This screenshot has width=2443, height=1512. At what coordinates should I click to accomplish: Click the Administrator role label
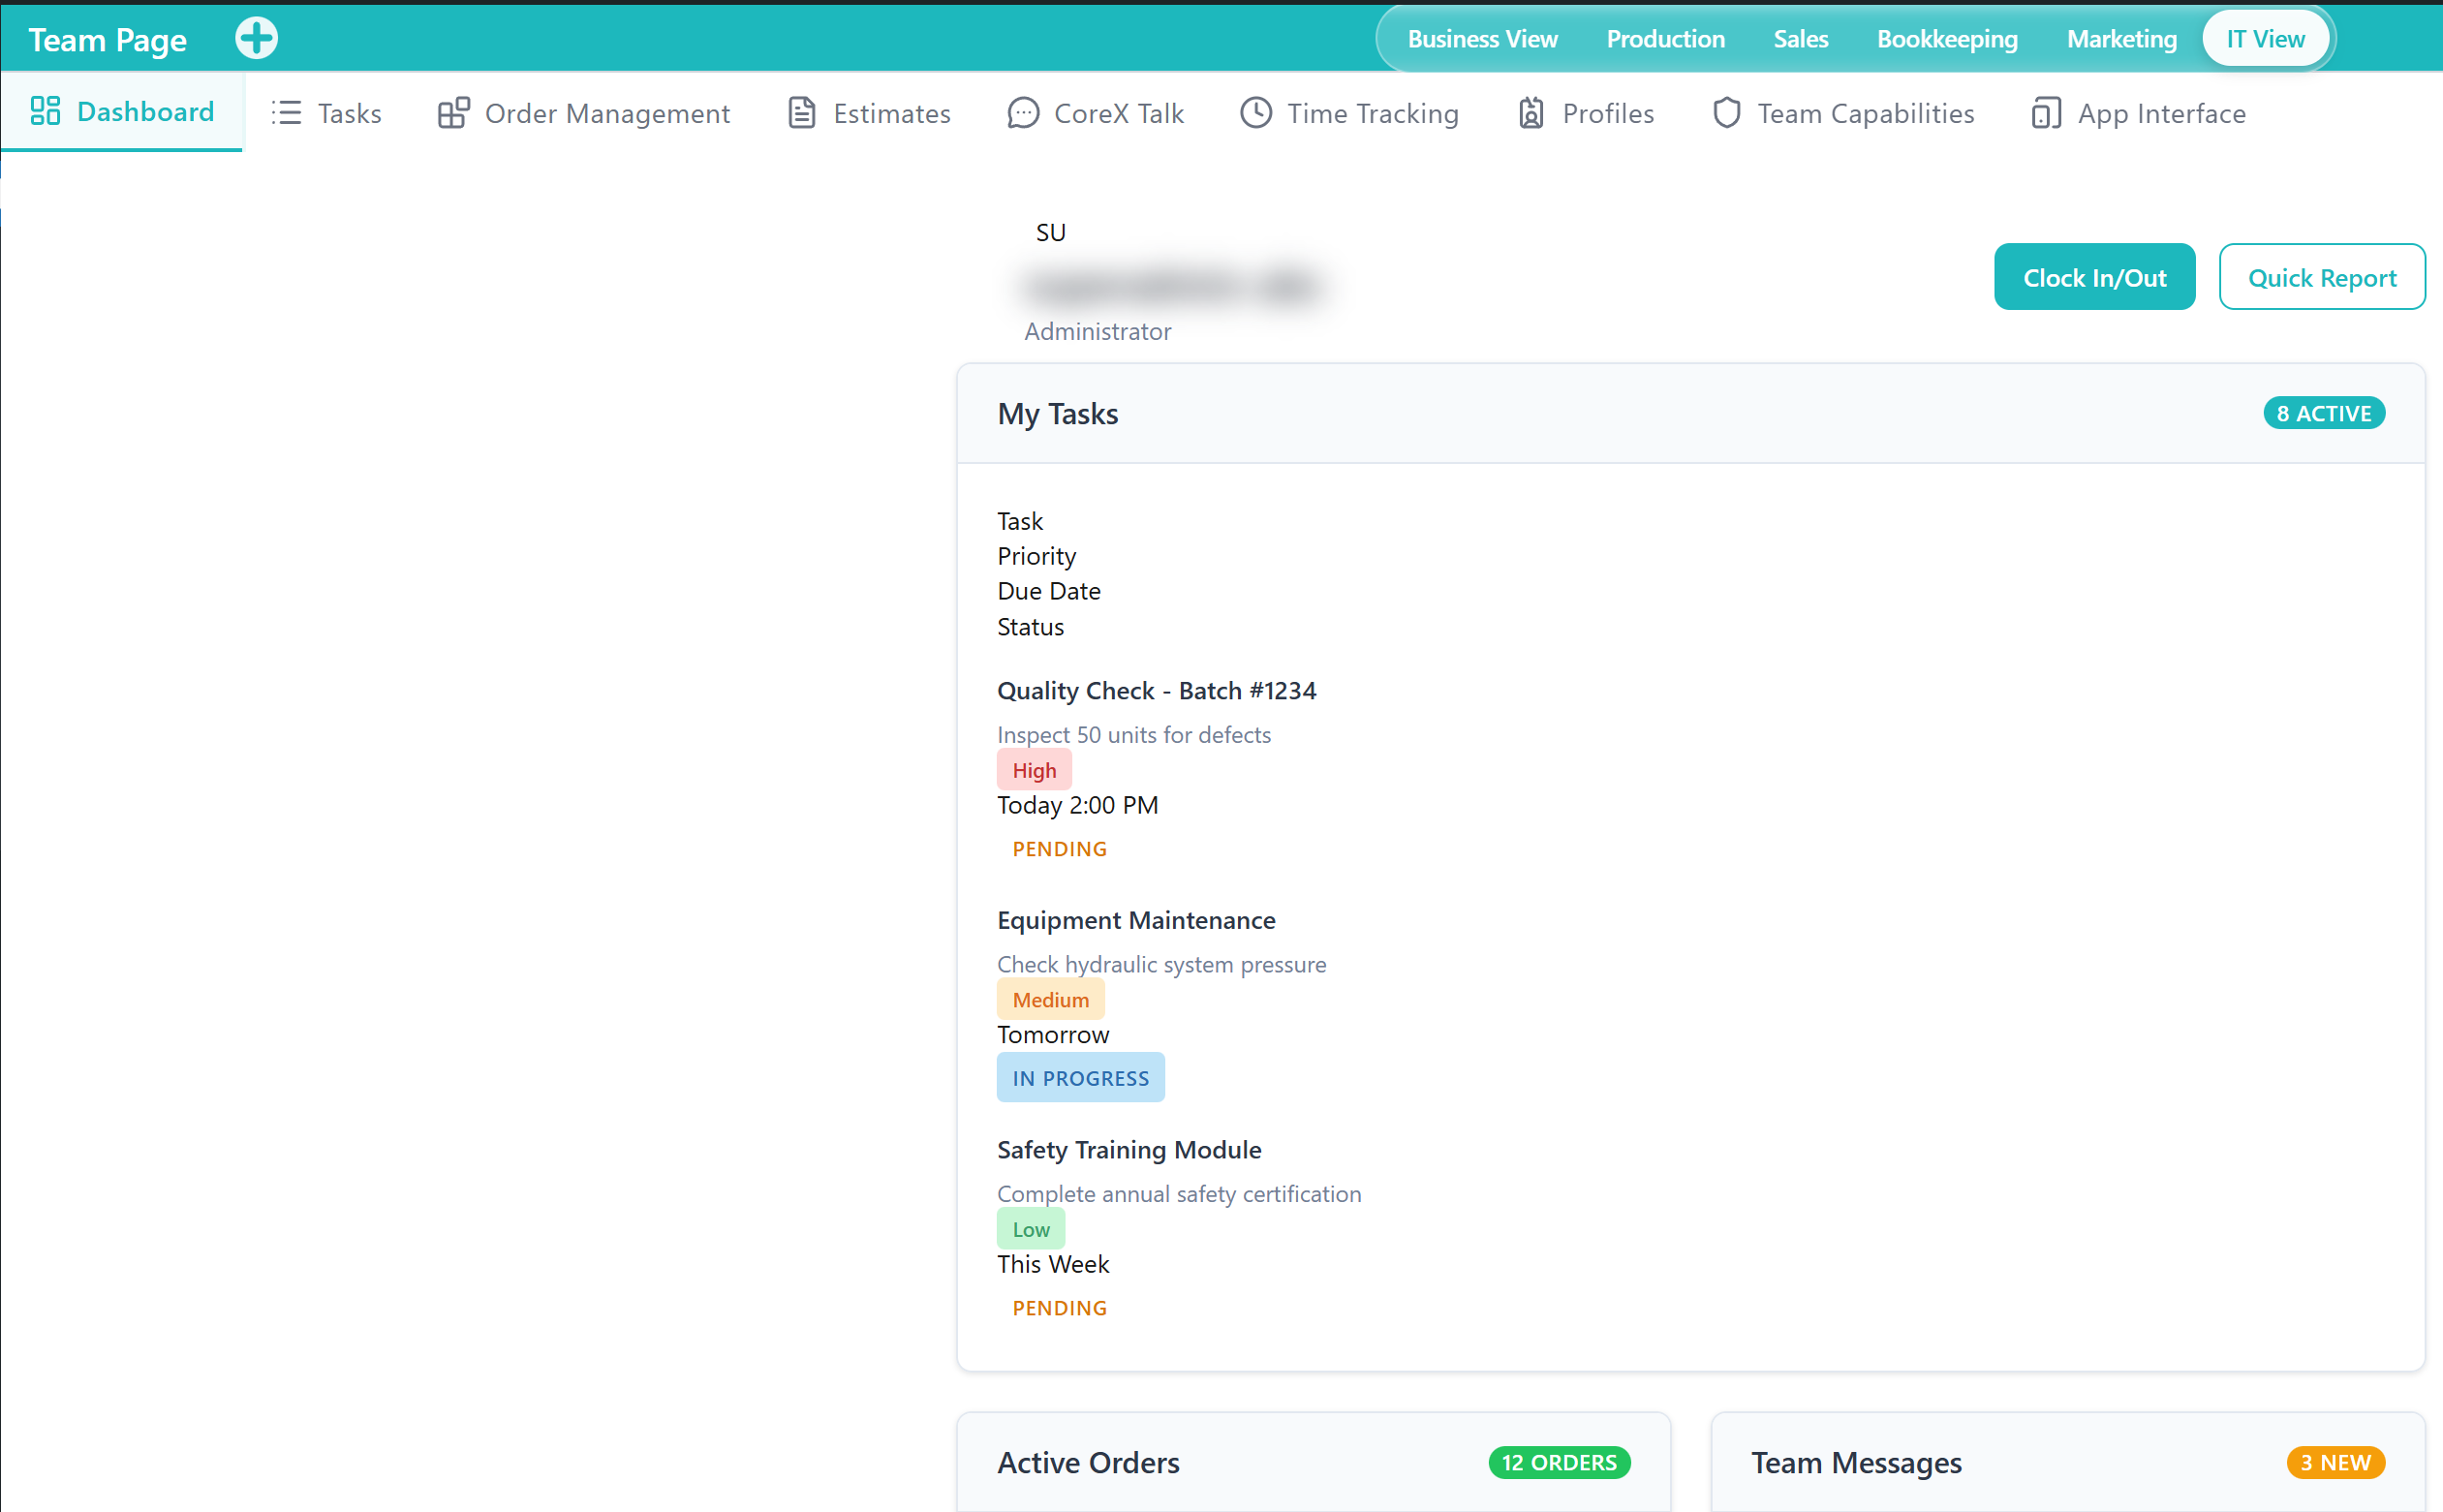(x=1097, y=331)
